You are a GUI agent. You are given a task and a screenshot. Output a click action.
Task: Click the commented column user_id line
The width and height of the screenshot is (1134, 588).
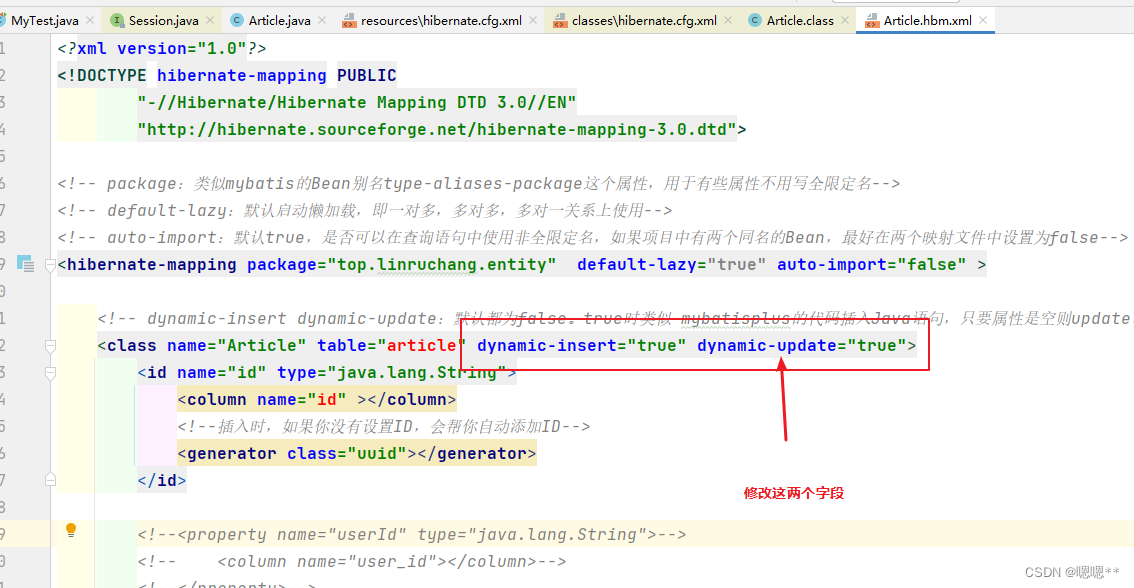(x=351, y=561)
